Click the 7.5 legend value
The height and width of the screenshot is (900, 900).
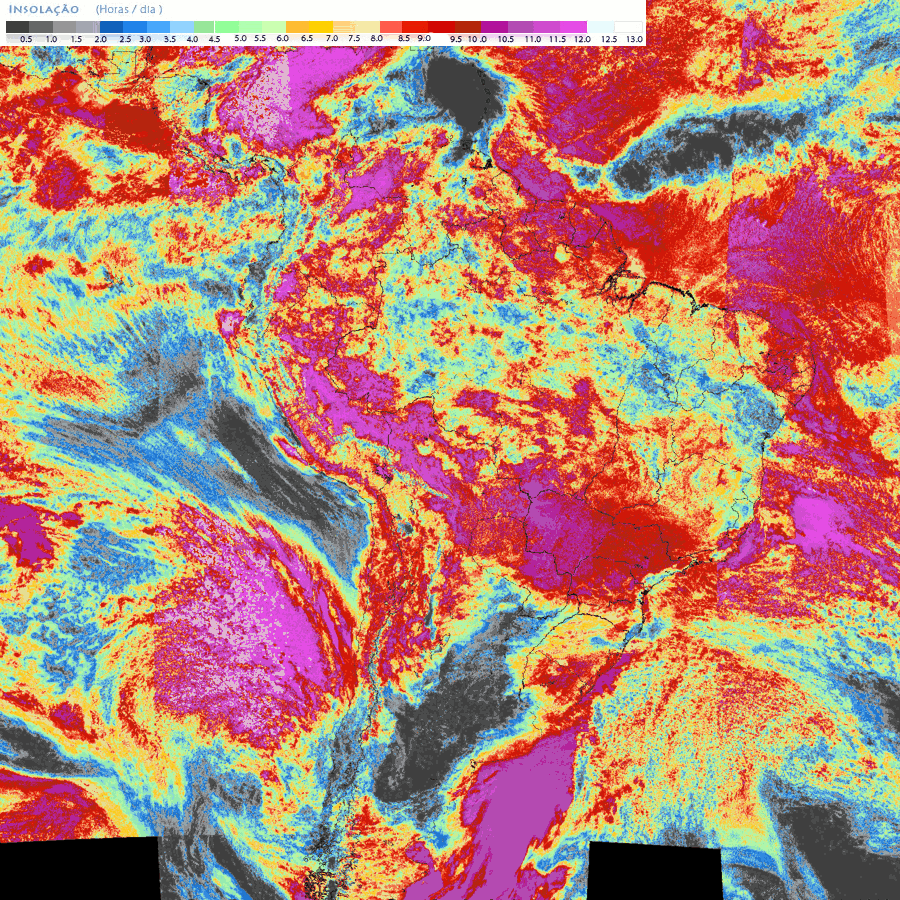pos(354,38)
